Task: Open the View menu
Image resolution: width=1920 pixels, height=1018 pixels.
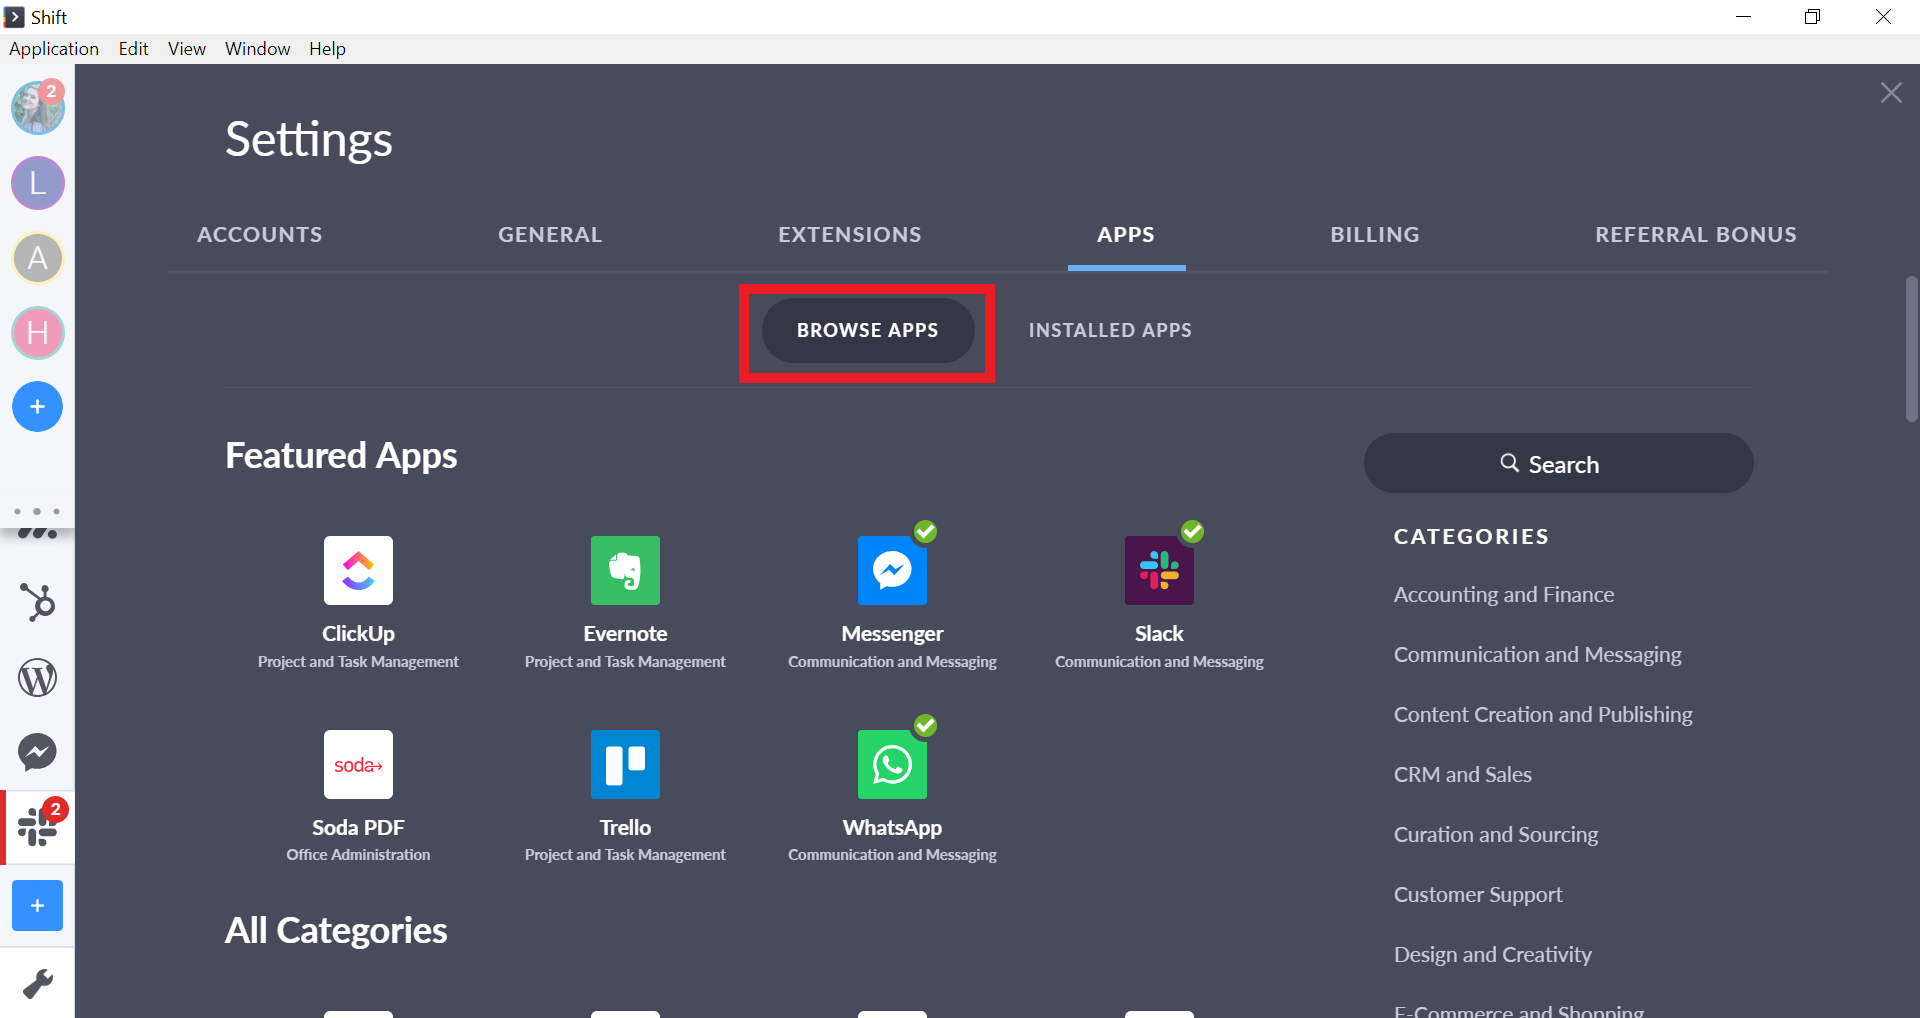Action: pos(187,49)
